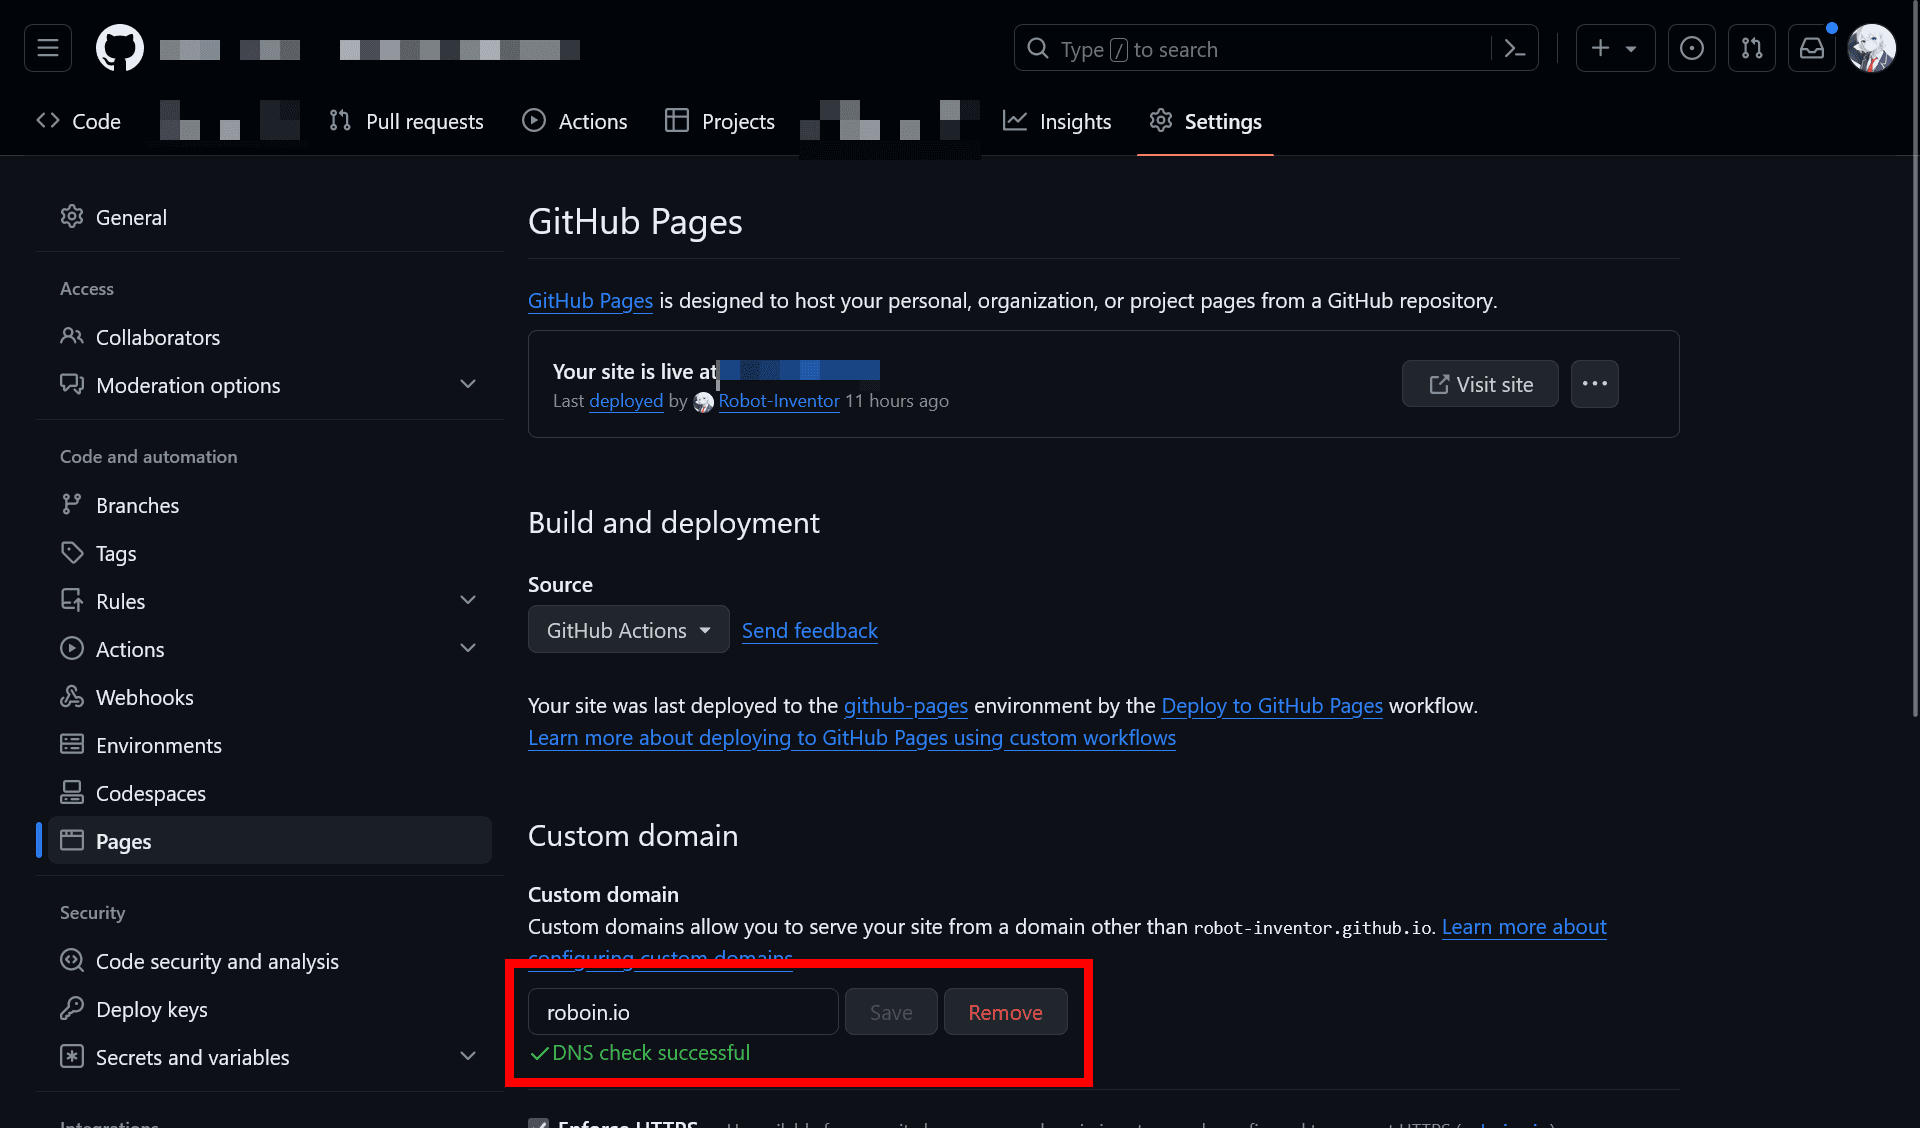The height and width of the screenshot is (1128, 1920).
Task: Open Webhooks settings page
Action: 270,697
